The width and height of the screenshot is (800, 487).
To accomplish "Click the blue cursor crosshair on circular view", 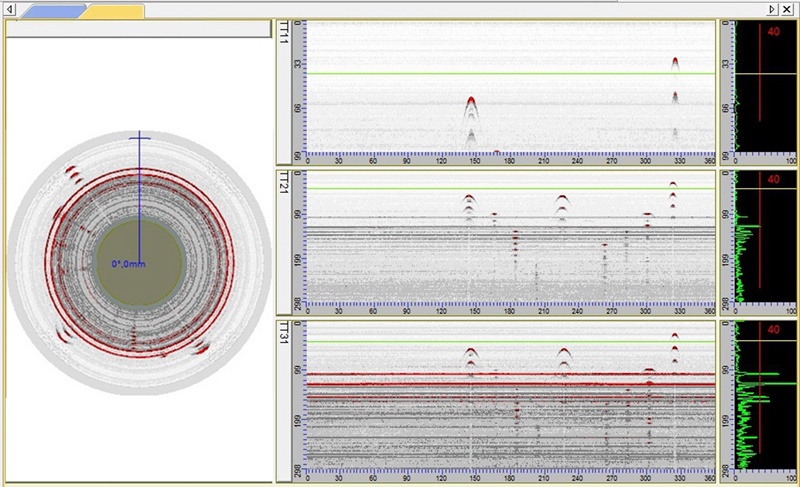I will [x=139, y=136].
